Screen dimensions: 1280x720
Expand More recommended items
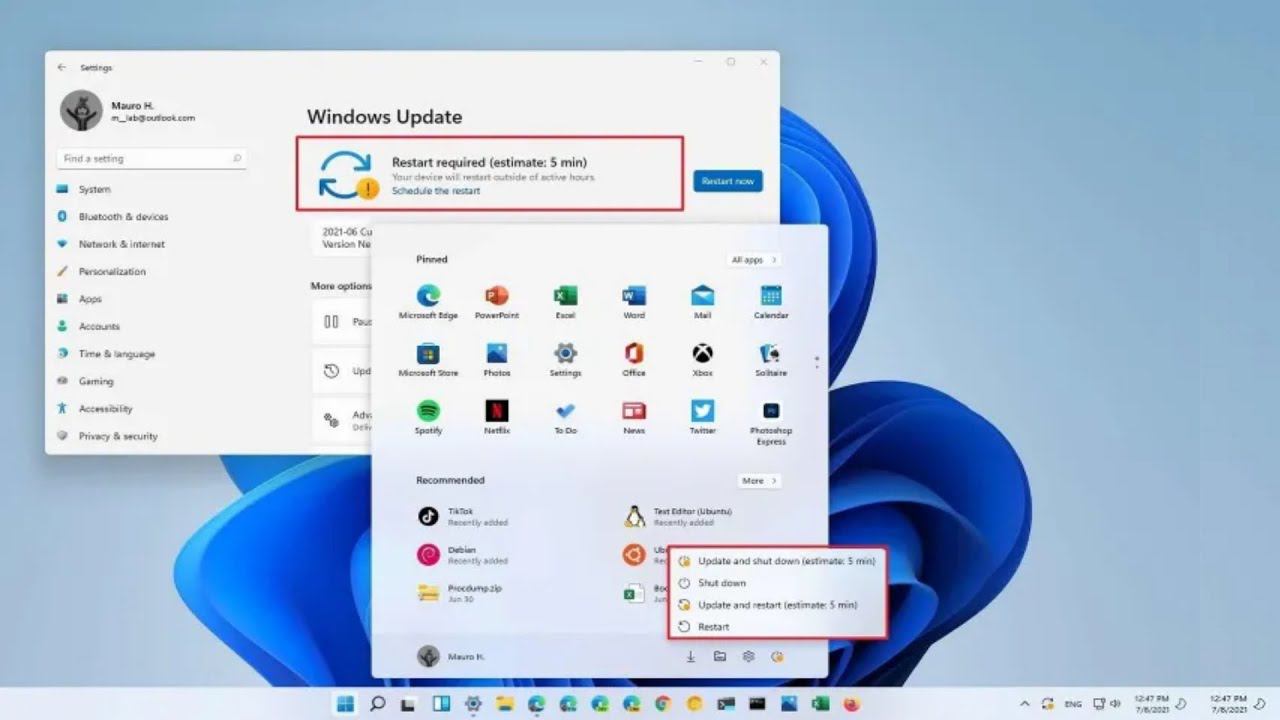click(759, 481)
